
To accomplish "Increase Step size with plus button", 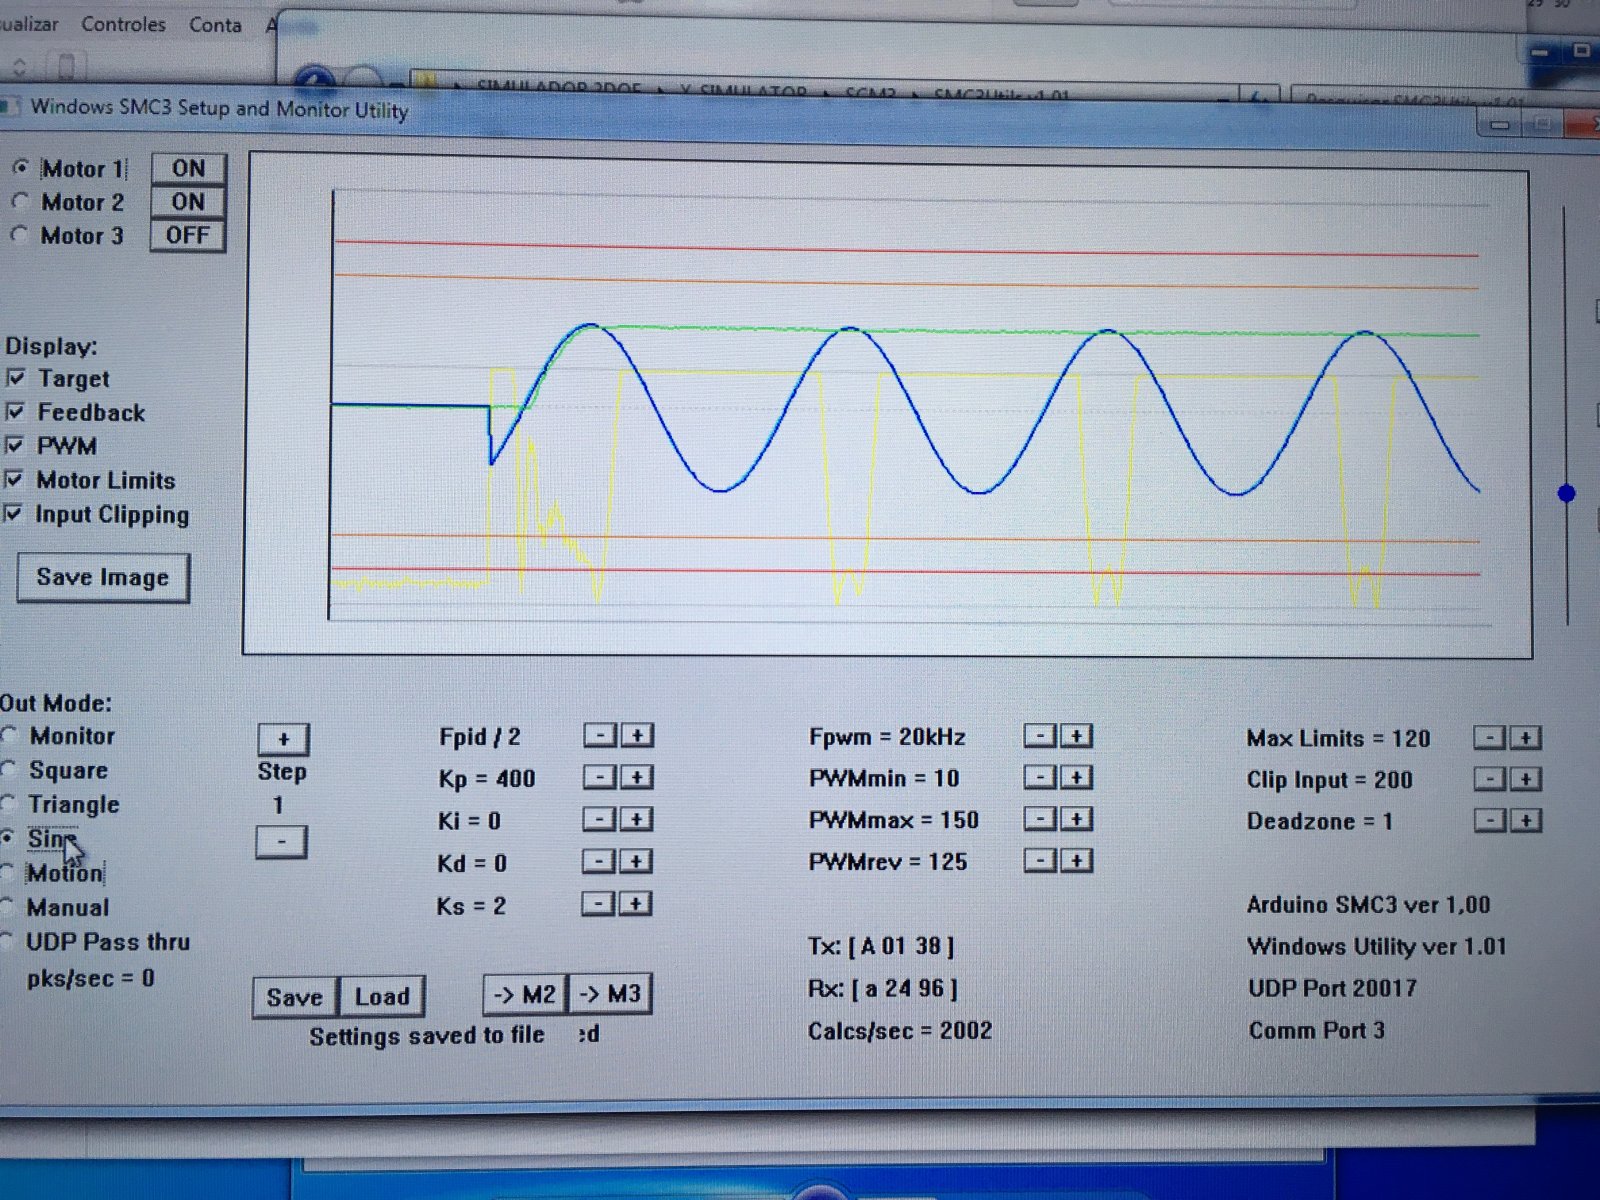I will (x=283, y=739).
